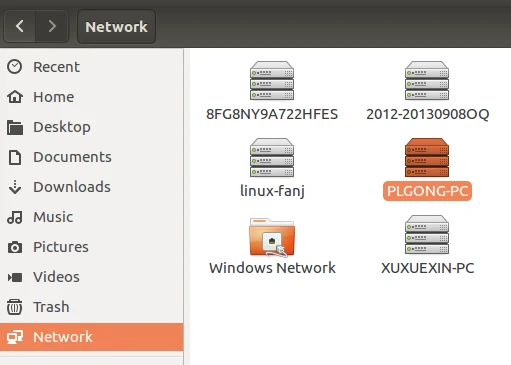Click the PLGONG-PC name label
511x365 pixels.
(427, 191)
